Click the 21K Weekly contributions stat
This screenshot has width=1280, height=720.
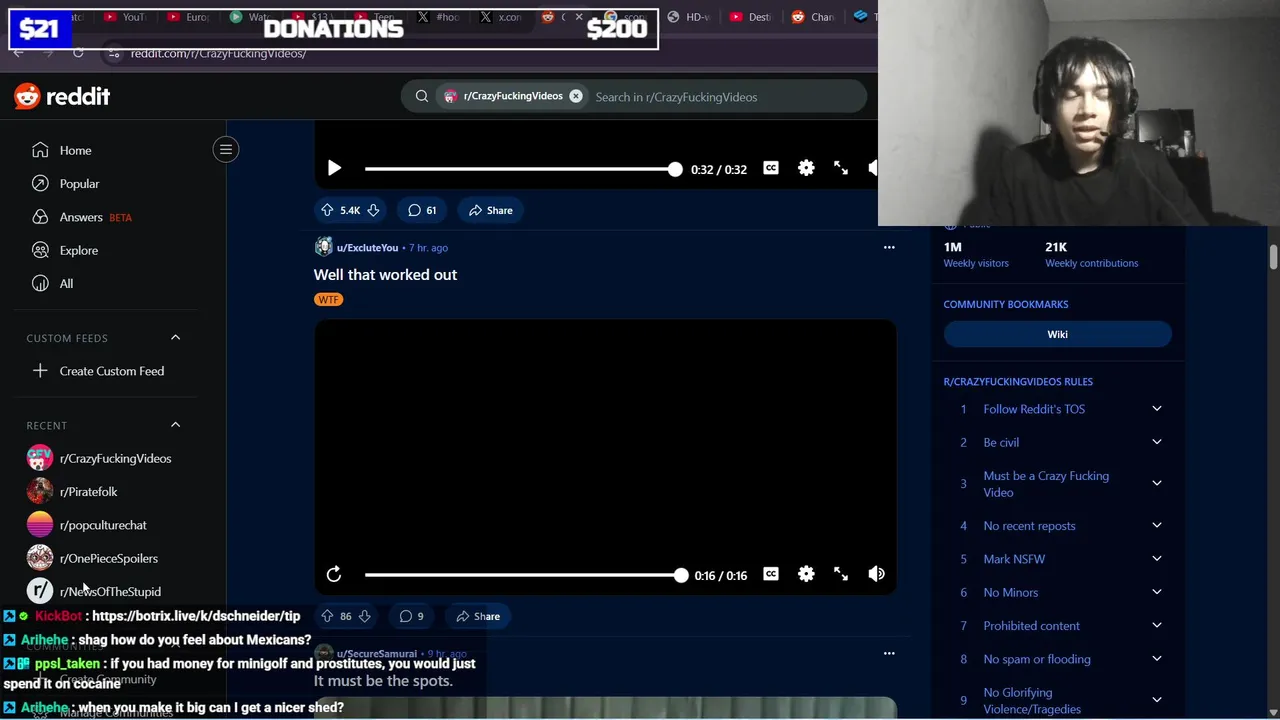point(1091,255)
